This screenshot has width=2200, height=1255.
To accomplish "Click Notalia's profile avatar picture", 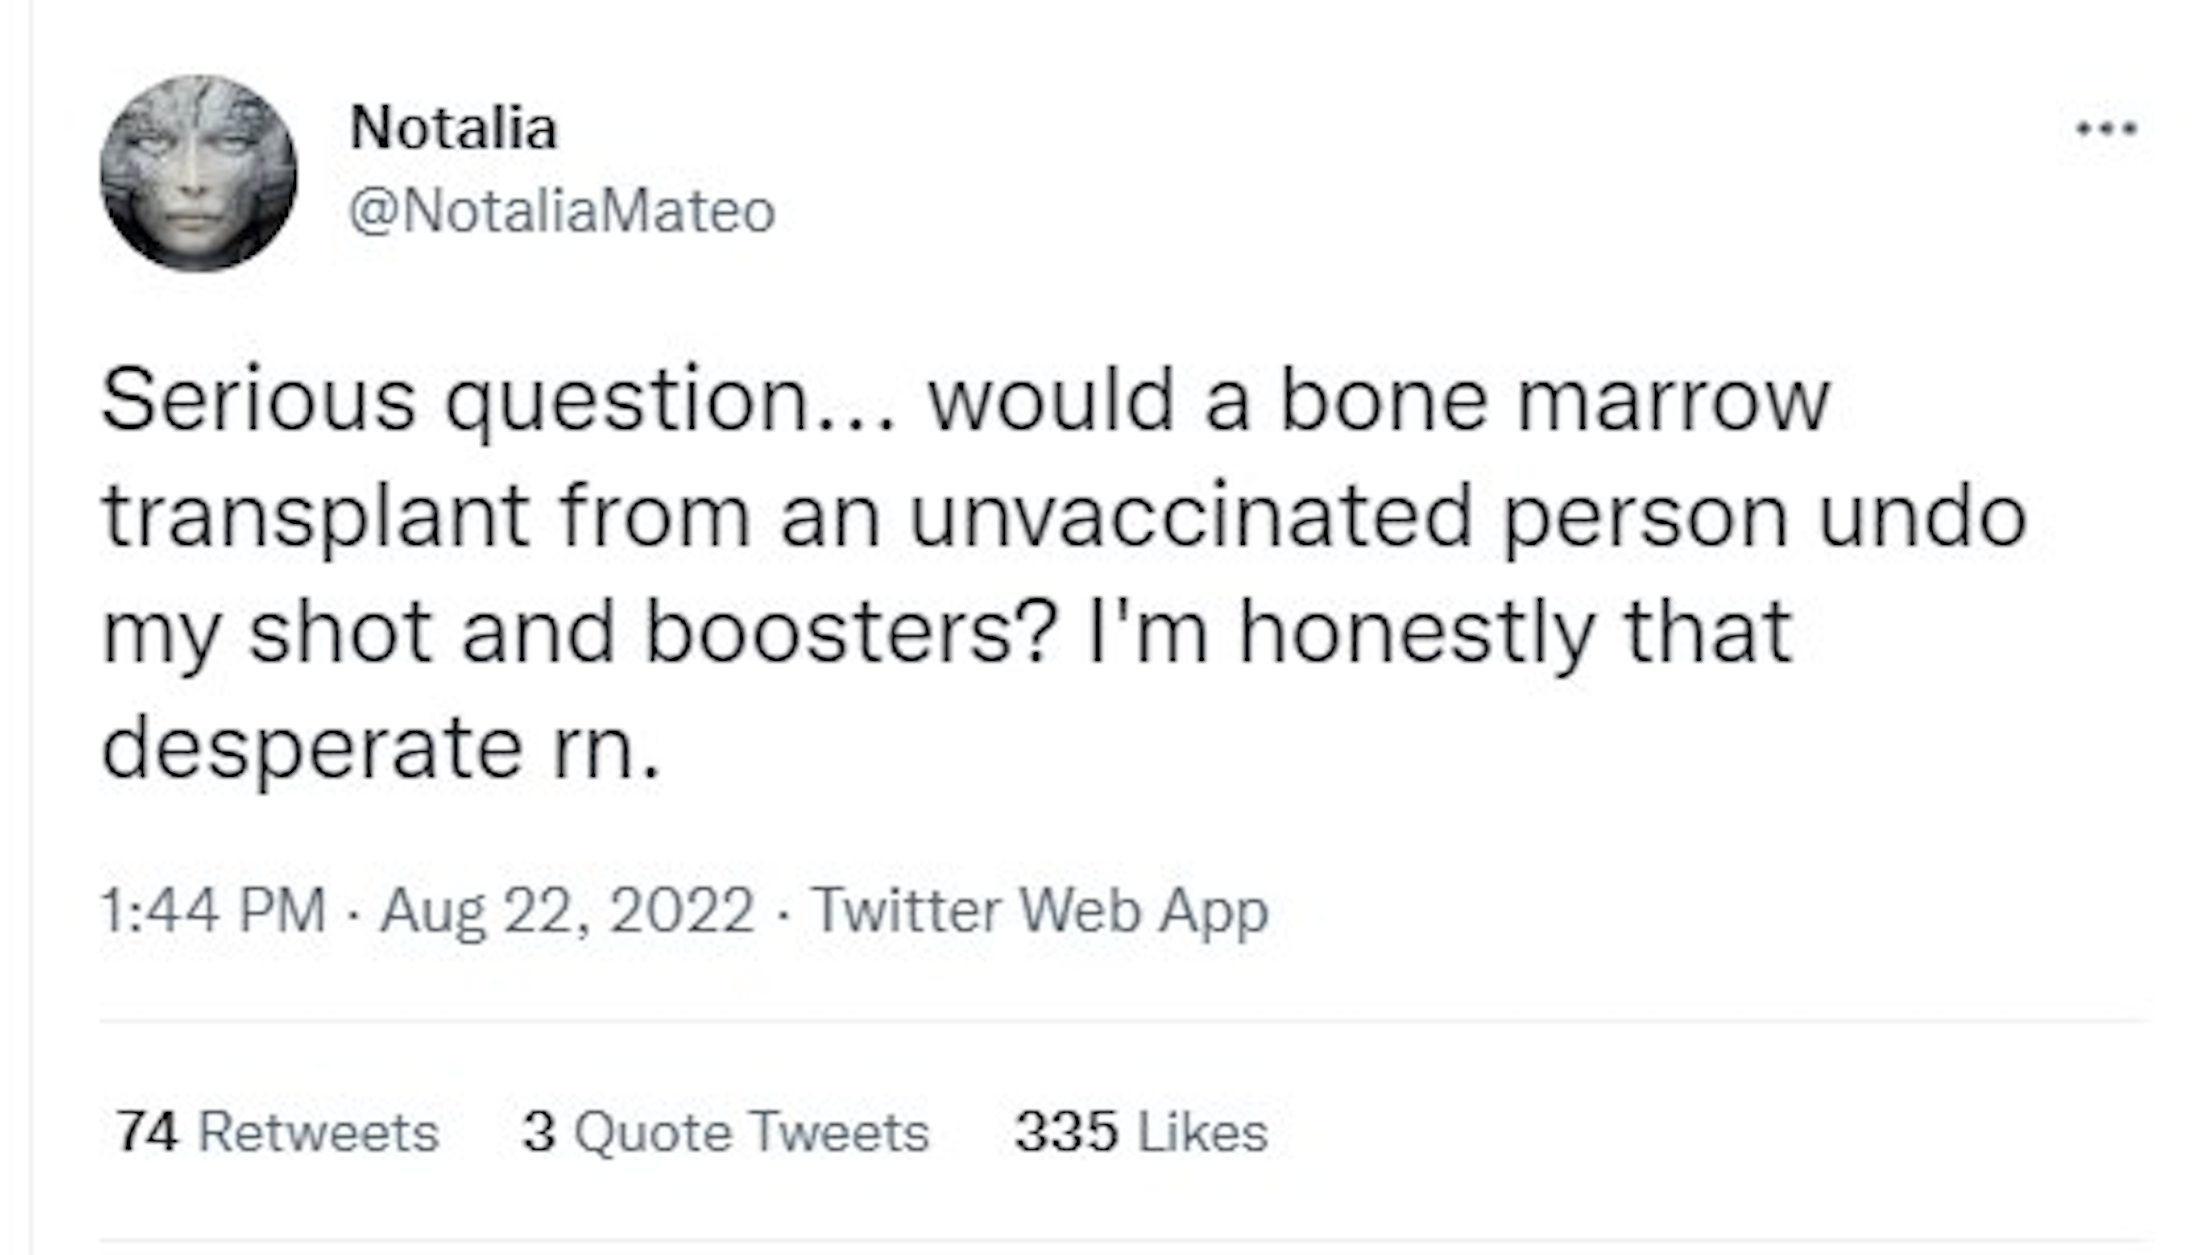I will point(198,173).
